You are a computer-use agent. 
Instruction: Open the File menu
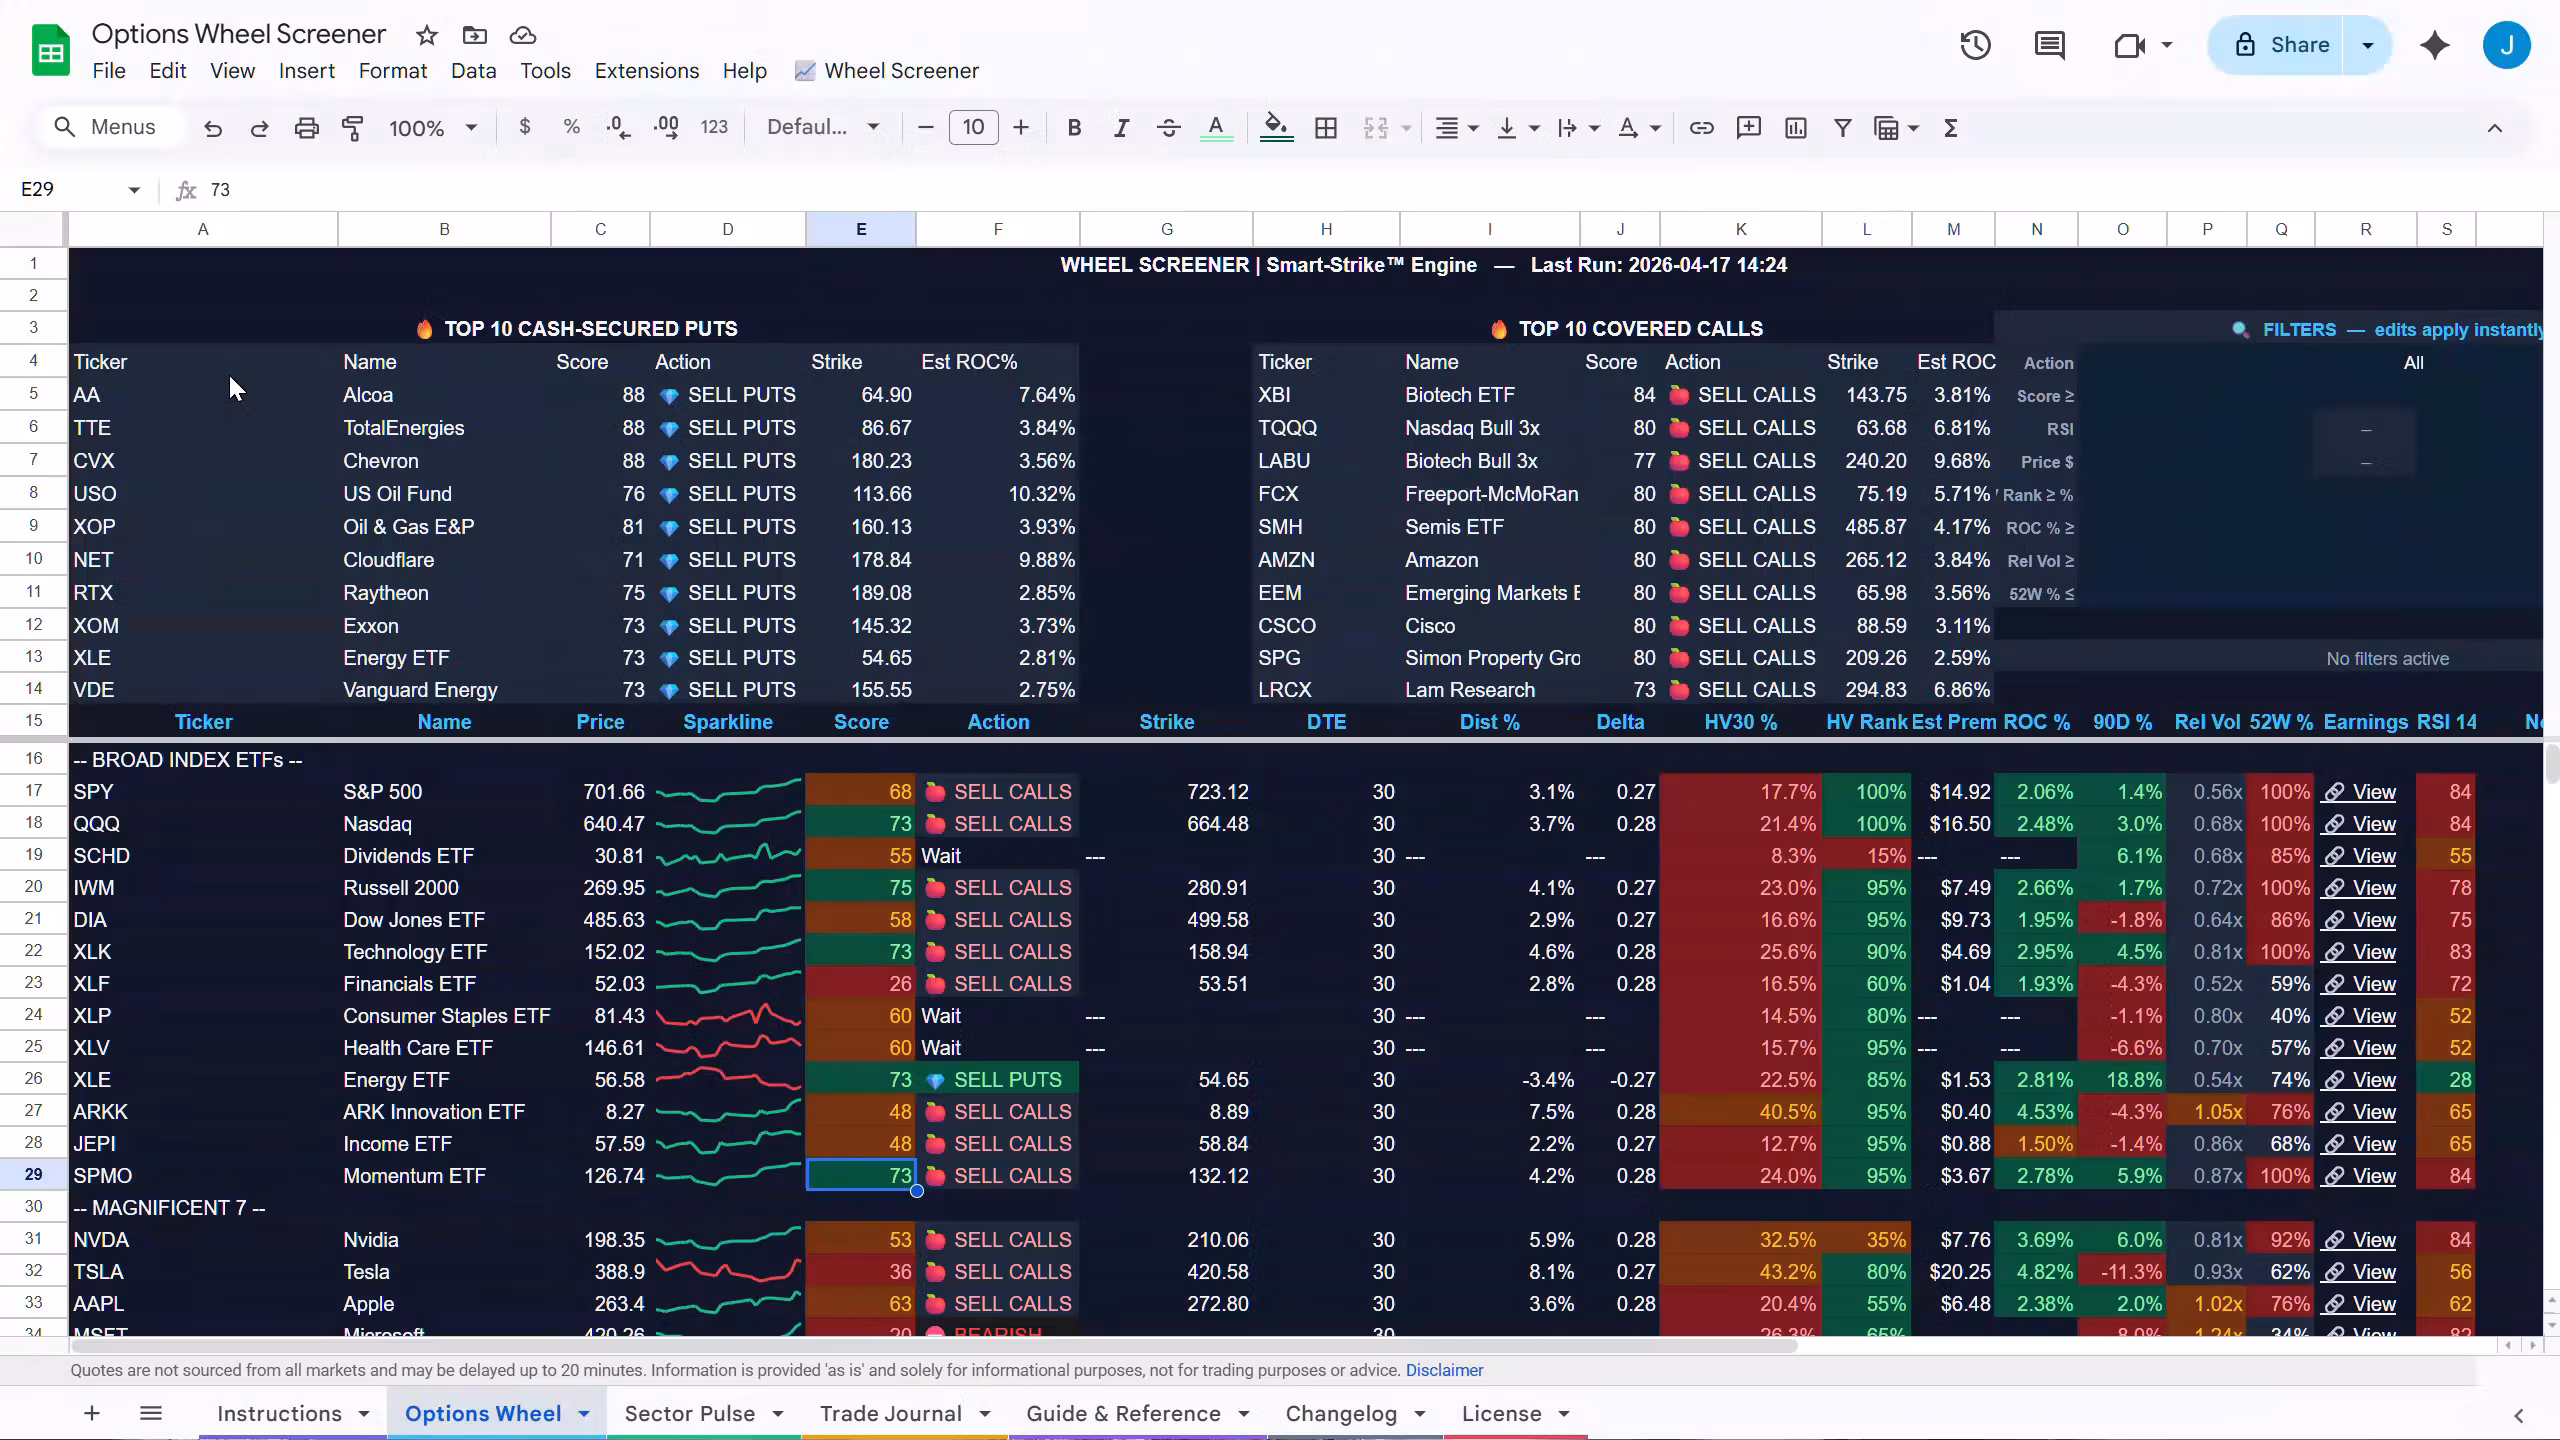point(109,71)
